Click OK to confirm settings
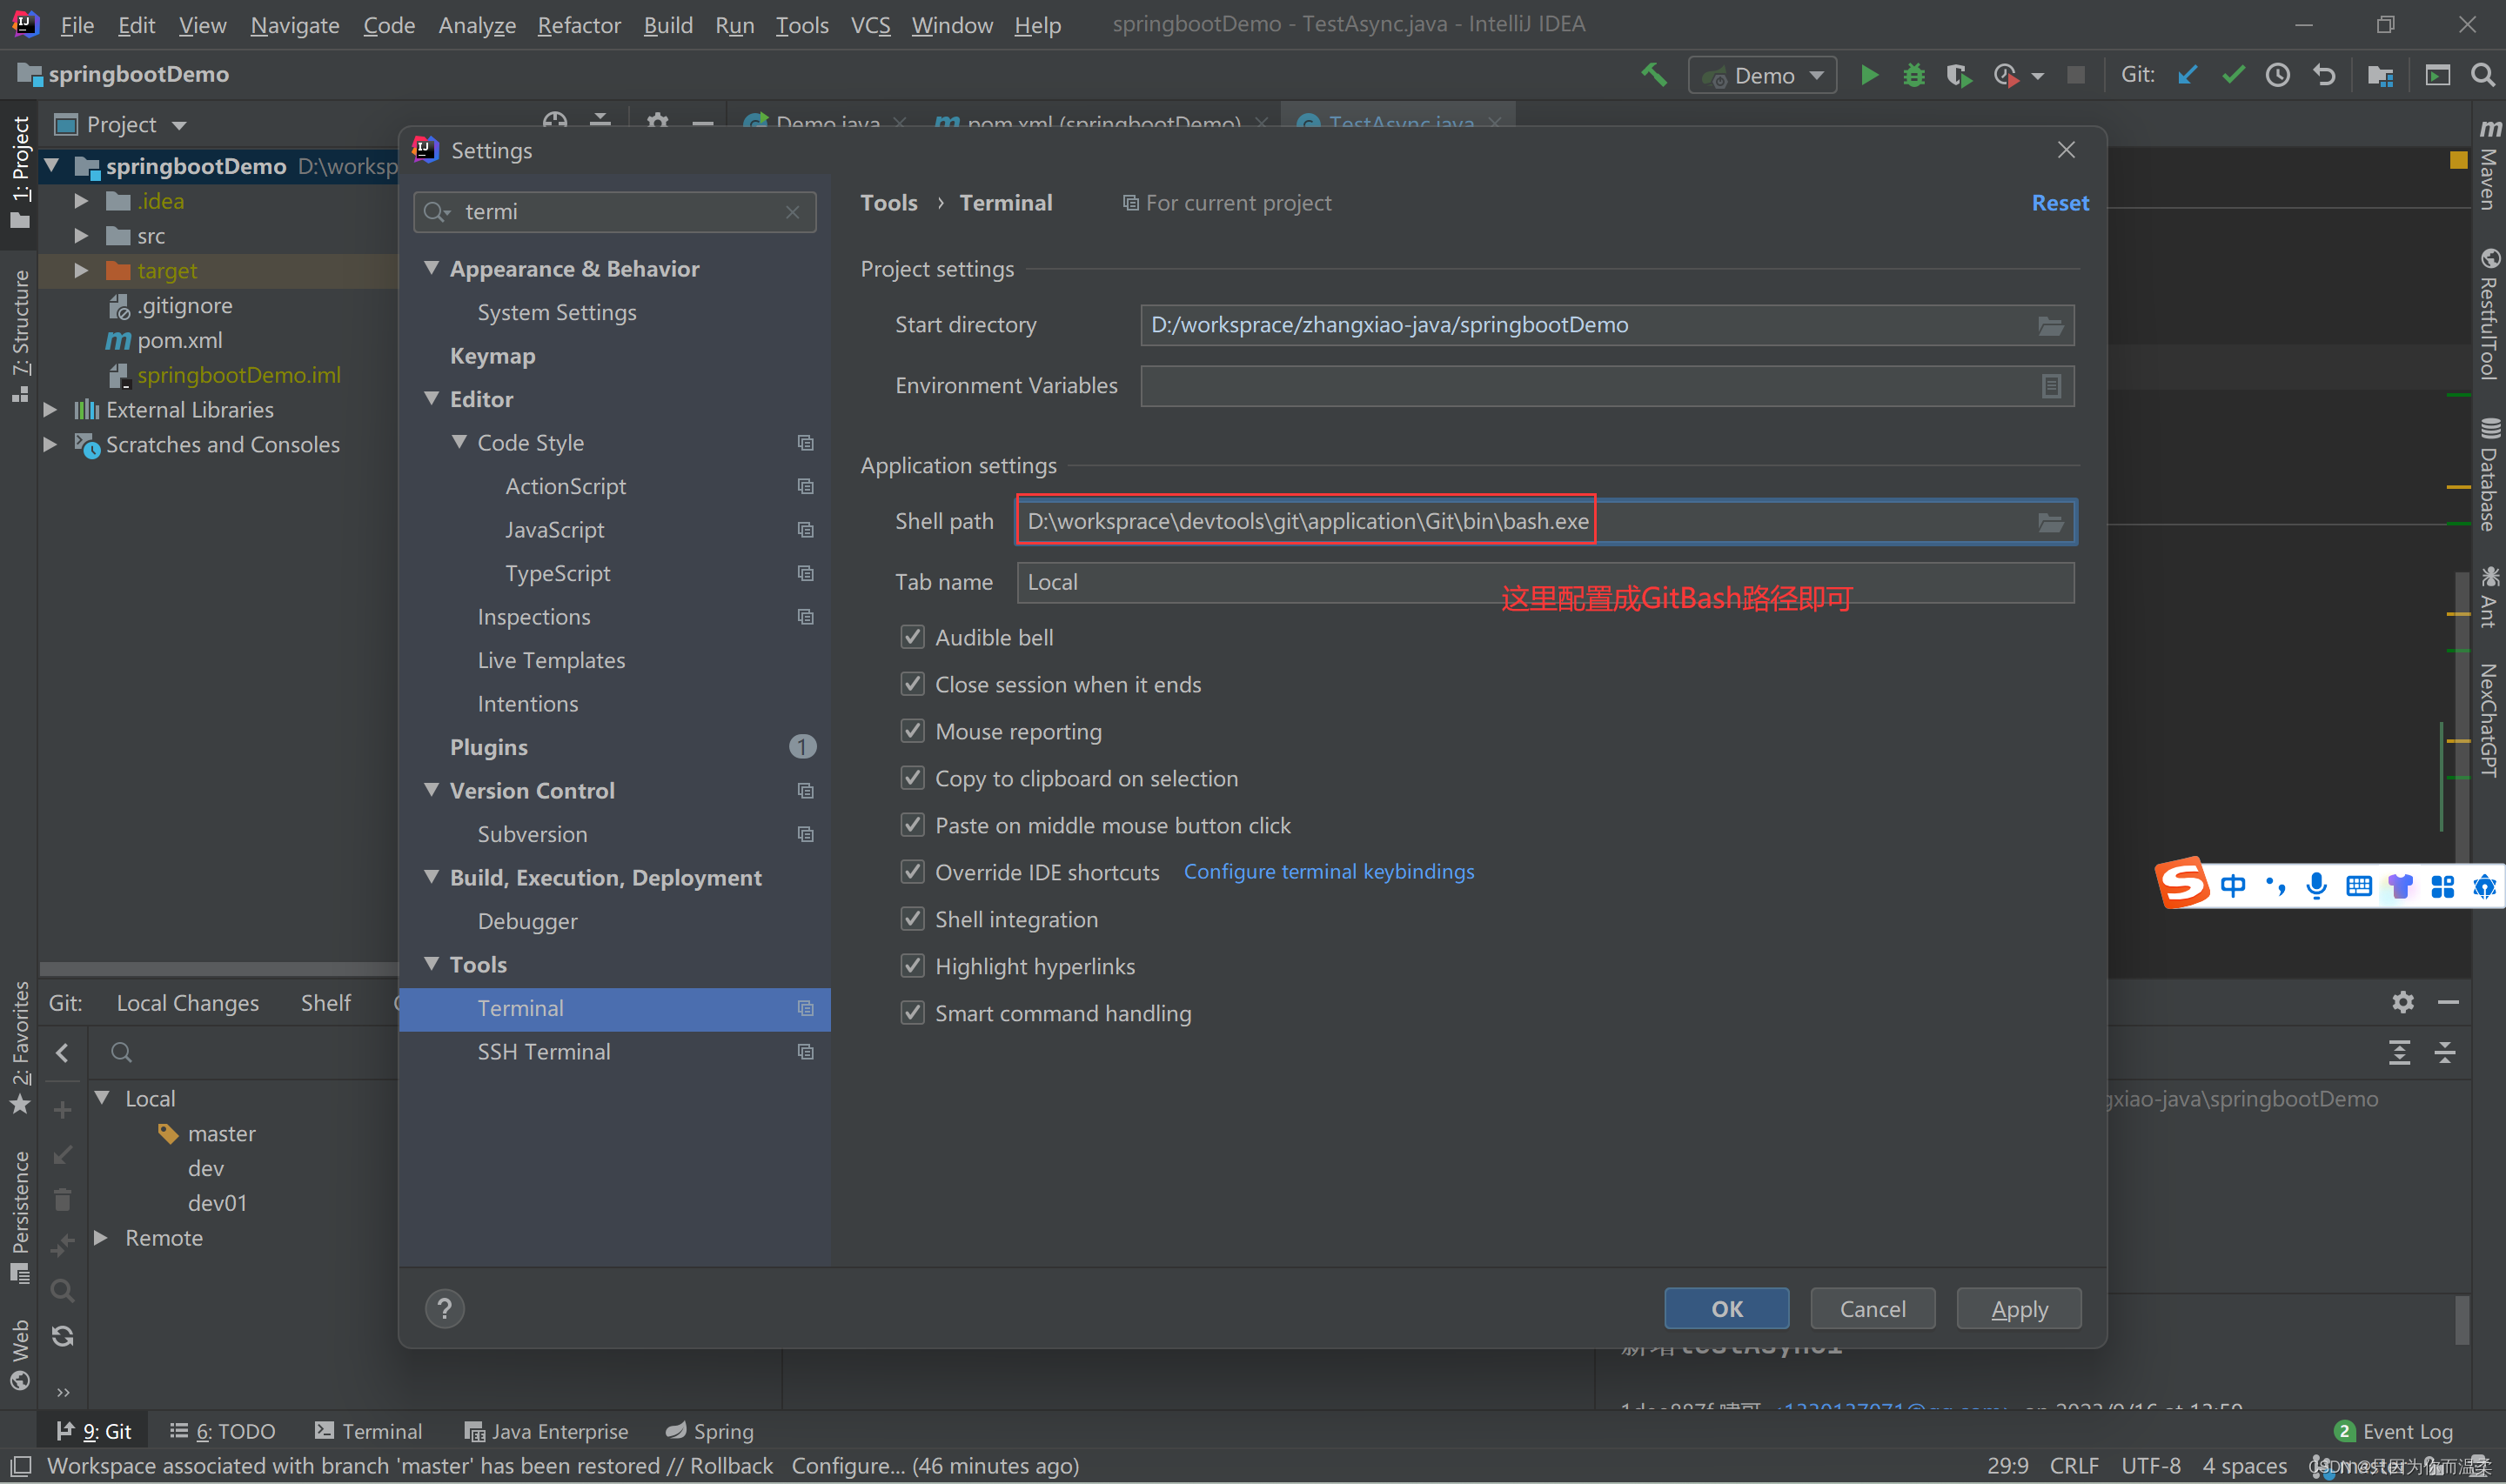This screenshot has height=1484, width=2506. coord(1727,1309)
